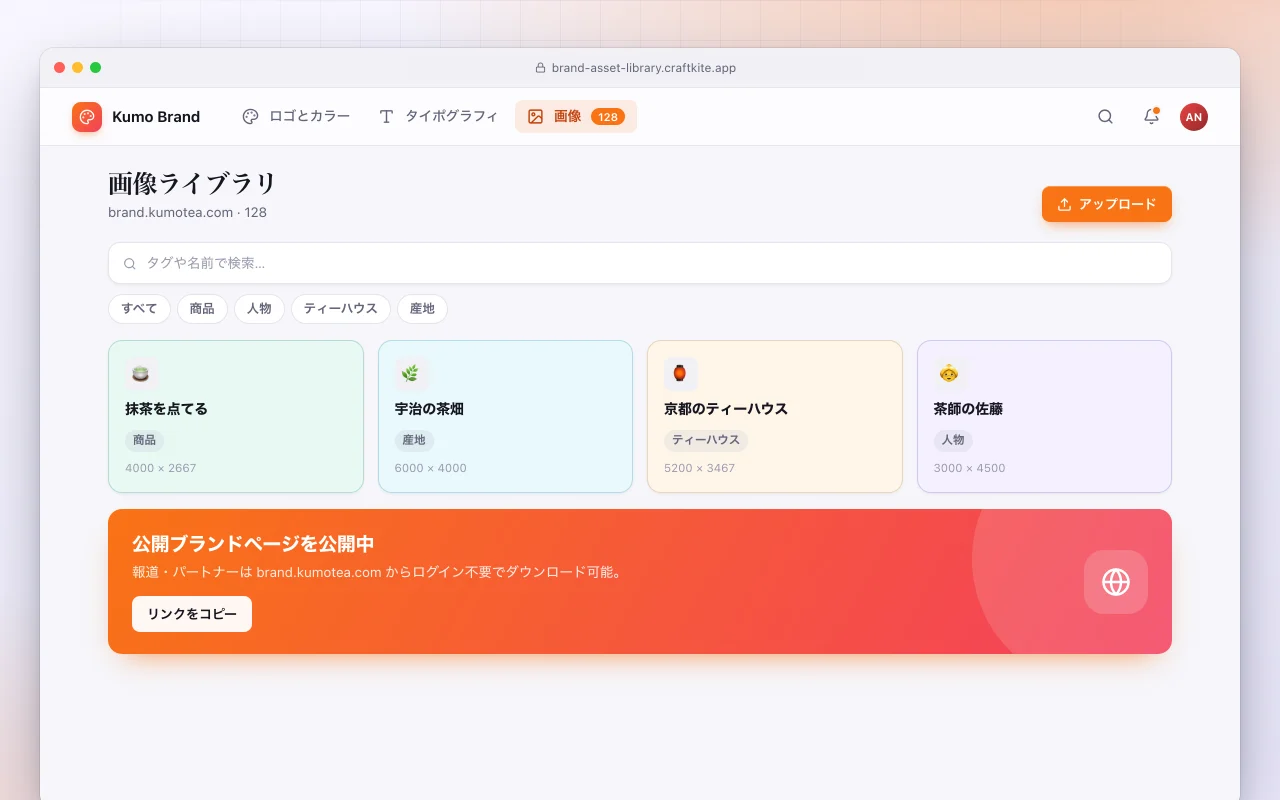This screenshot has height=800, width=1280.
Task: Click the lantern icon on 京都のティーハウス card
Action: coord(681,374)
